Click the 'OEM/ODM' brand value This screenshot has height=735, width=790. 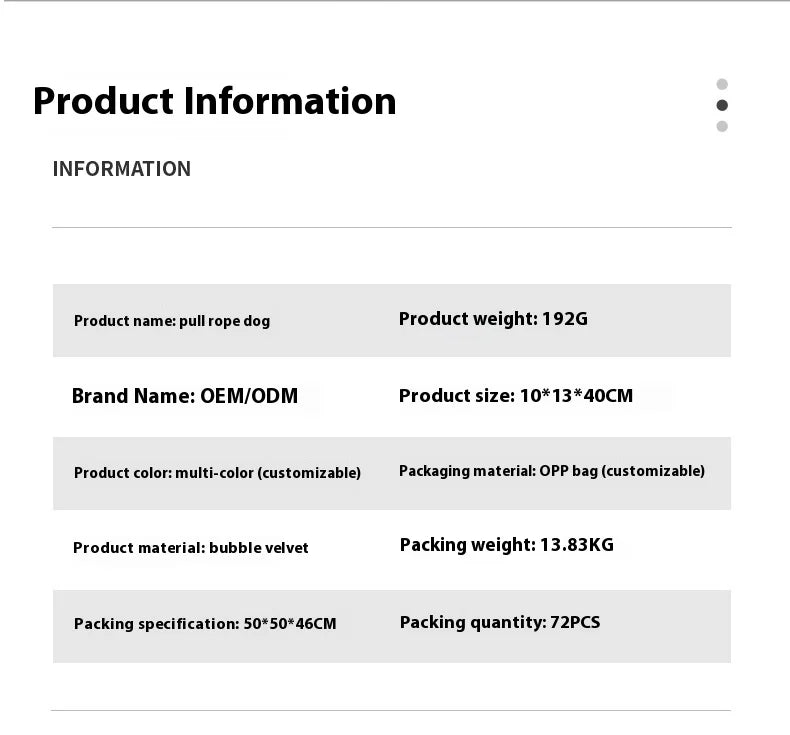pyautogui.click(x=249, y=396)
